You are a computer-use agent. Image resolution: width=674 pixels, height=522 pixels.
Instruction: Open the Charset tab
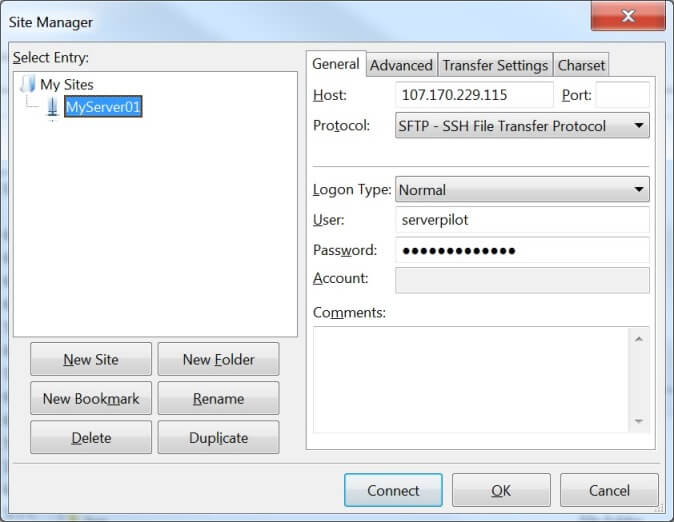(x=581, y=65)
